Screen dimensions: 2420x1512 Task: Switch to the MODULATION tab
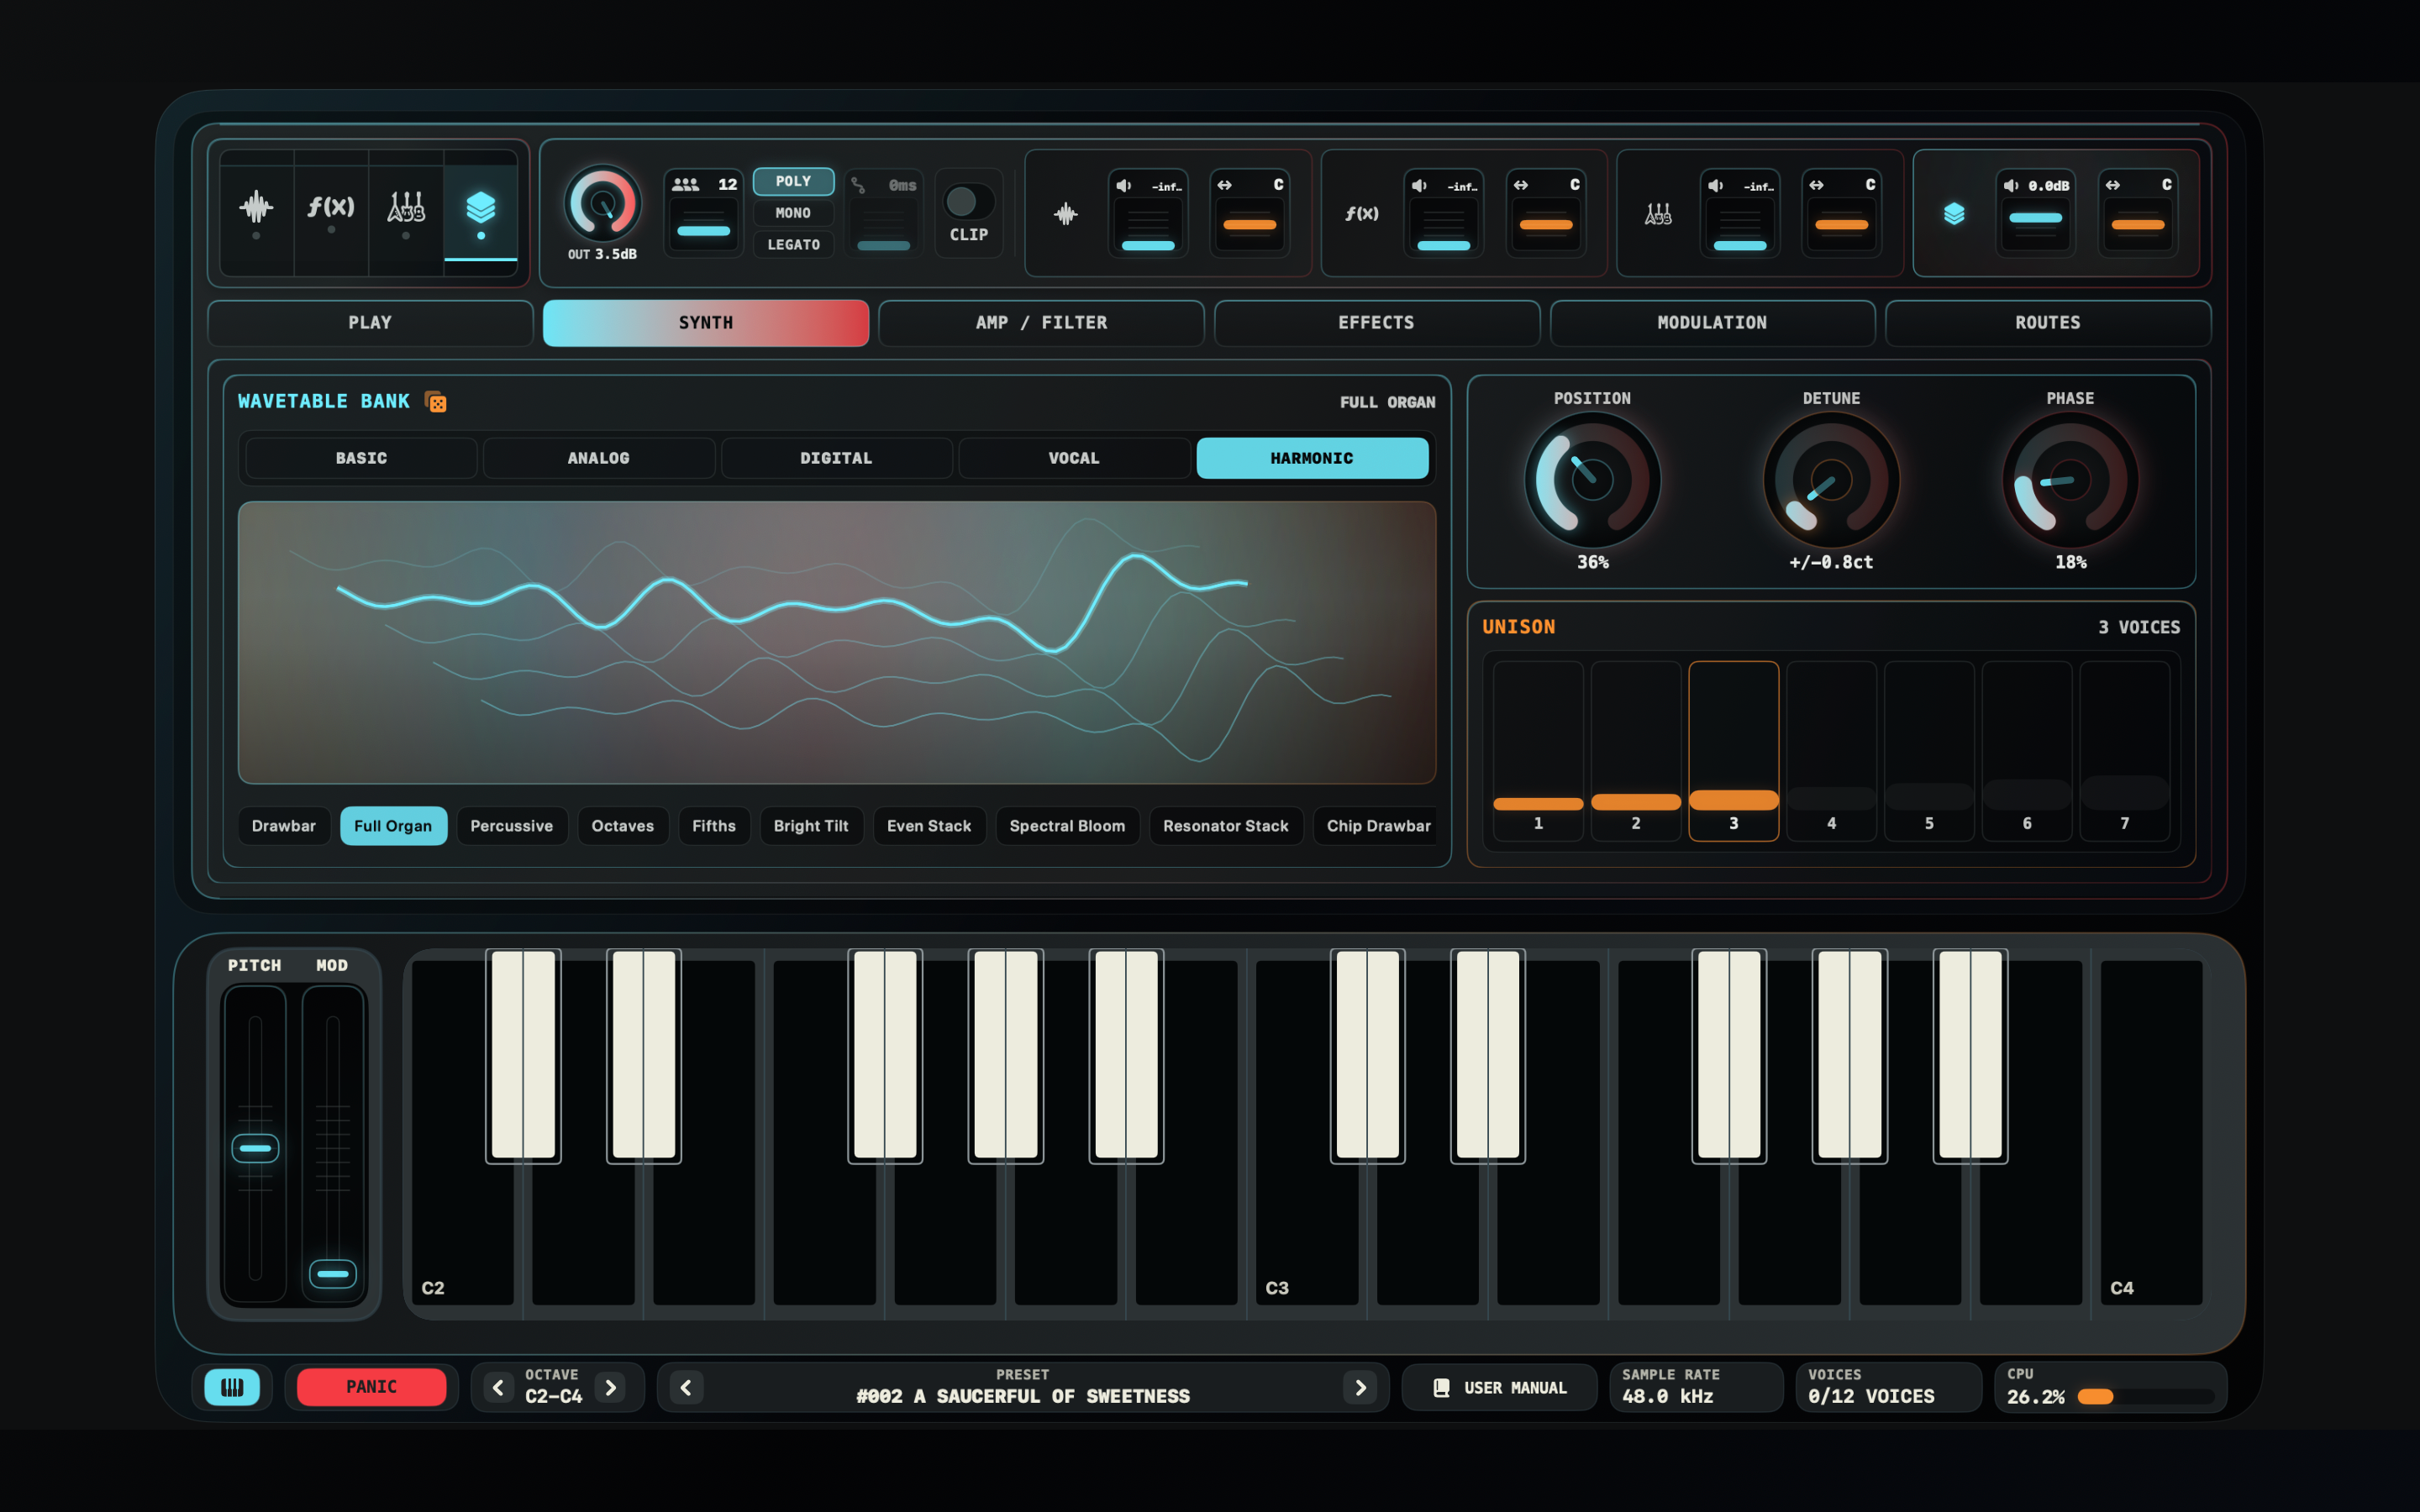(1712, 323)
